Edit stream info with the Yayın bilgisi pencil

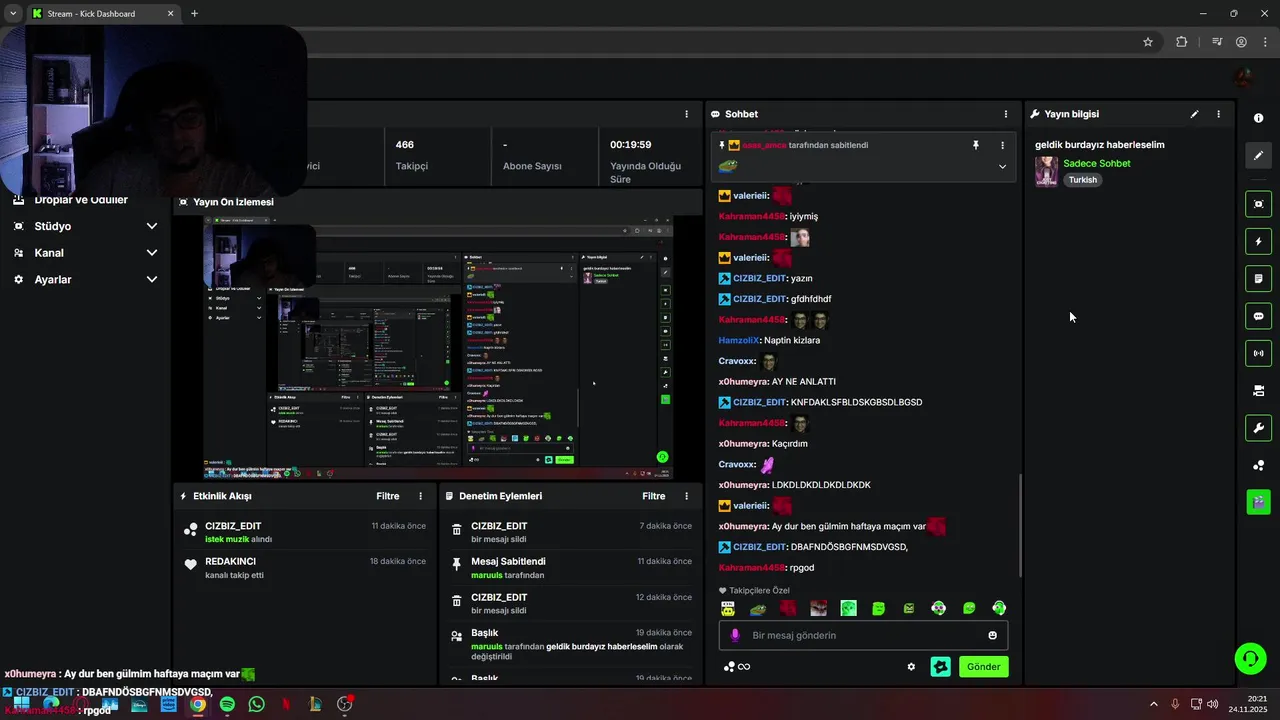pos(1194,114)
